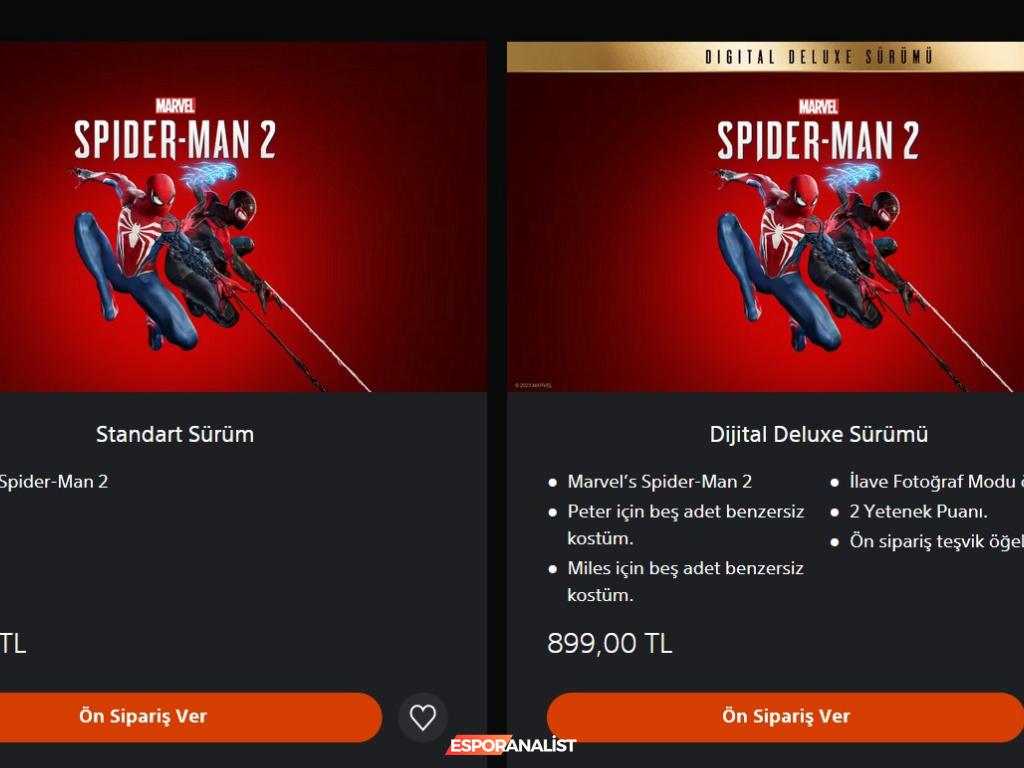Click Miles için beş adet benzersiz kostüm item
Image resolution: width=1024 pixels, height=768 pixels.
click(685, 582)
